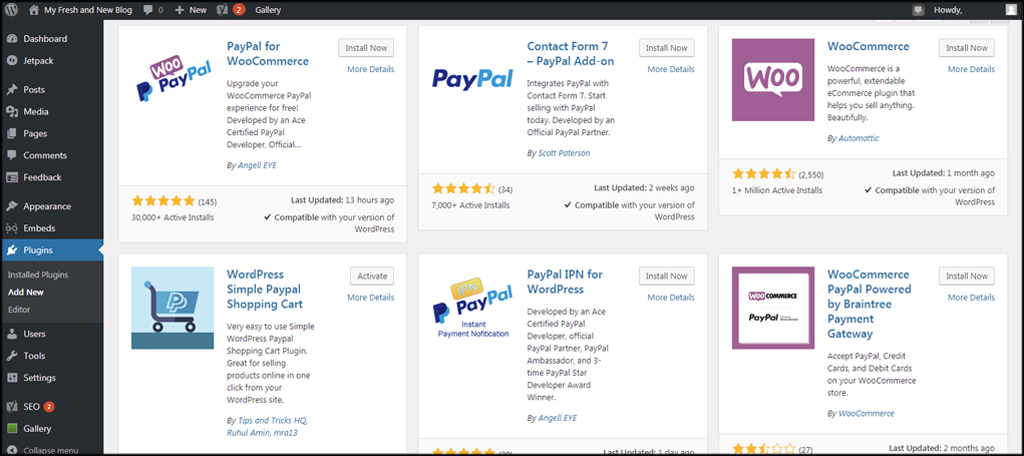The height and width of the screenshot is (456, 1024).
Task: View More Details for WooCommerce
Action: 972,69
